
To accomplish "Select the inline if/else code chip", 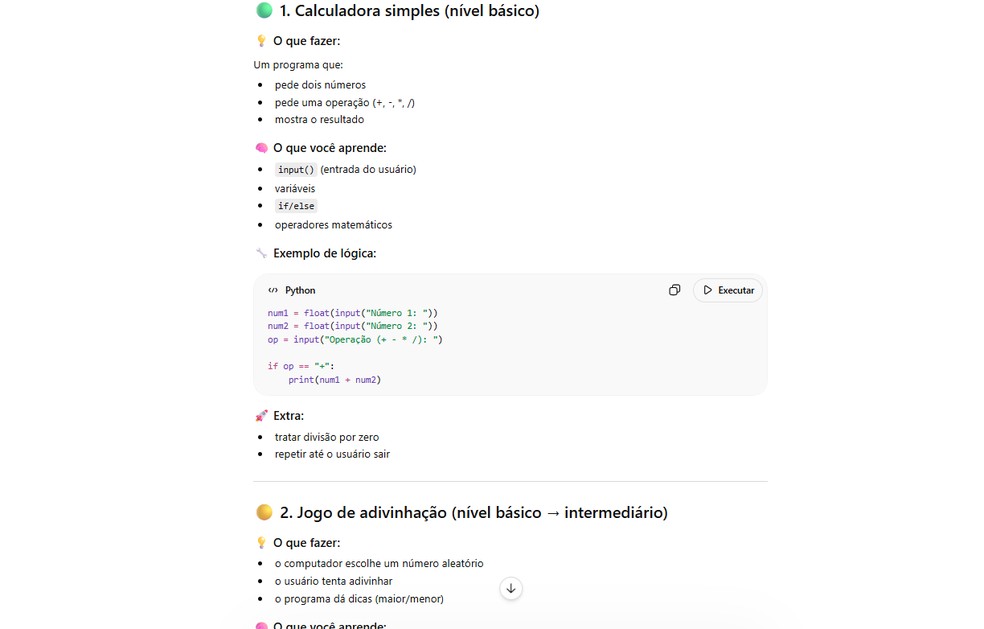I will tap(295, 206).
